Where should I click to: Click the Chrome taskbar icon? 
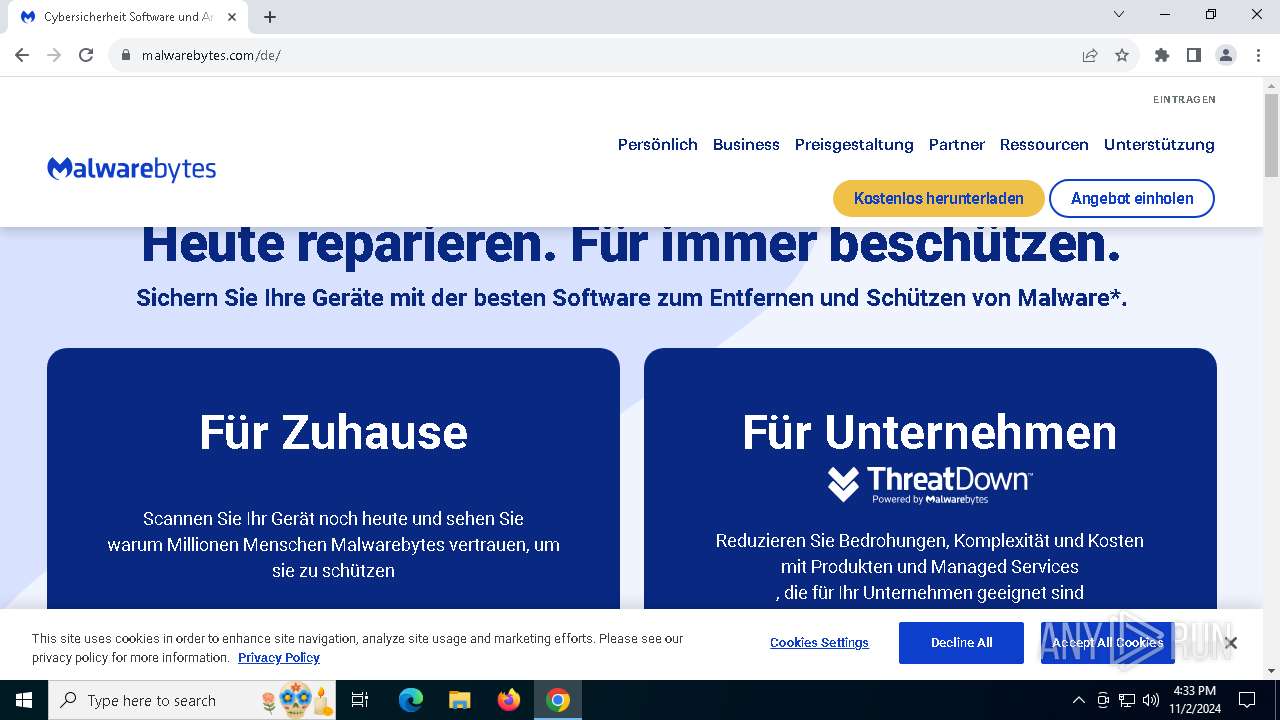tap(558, 700)
